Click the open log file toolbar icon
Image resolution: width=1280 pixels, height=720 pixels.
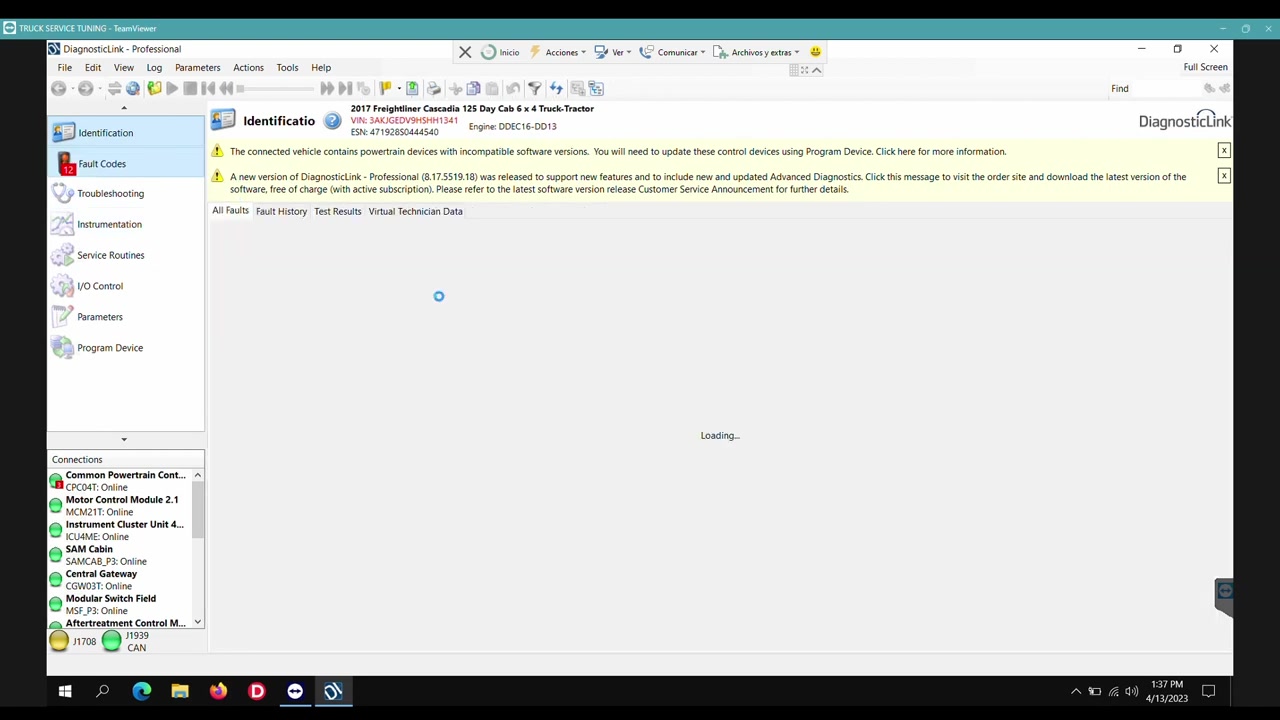click(x=154, y=89)
